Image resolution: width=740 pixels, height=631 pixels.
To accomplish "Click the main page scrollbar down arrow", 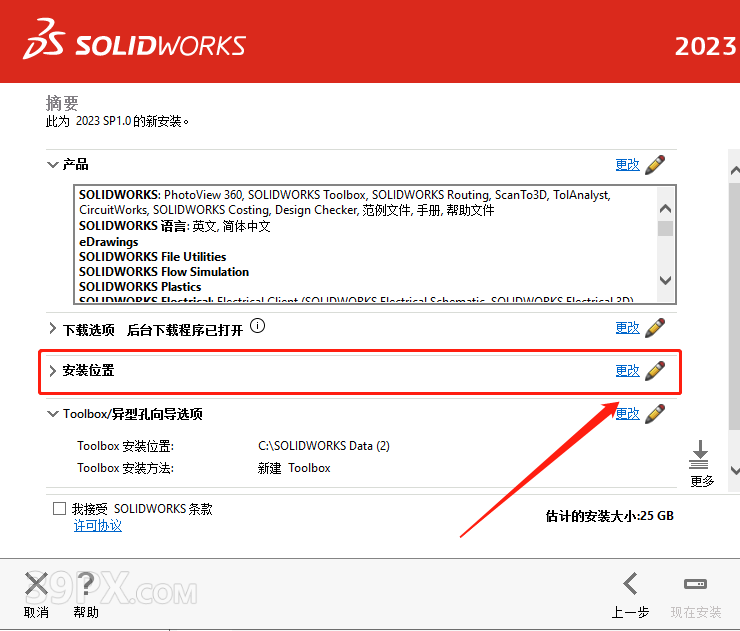I will click(x=733, y=470).
